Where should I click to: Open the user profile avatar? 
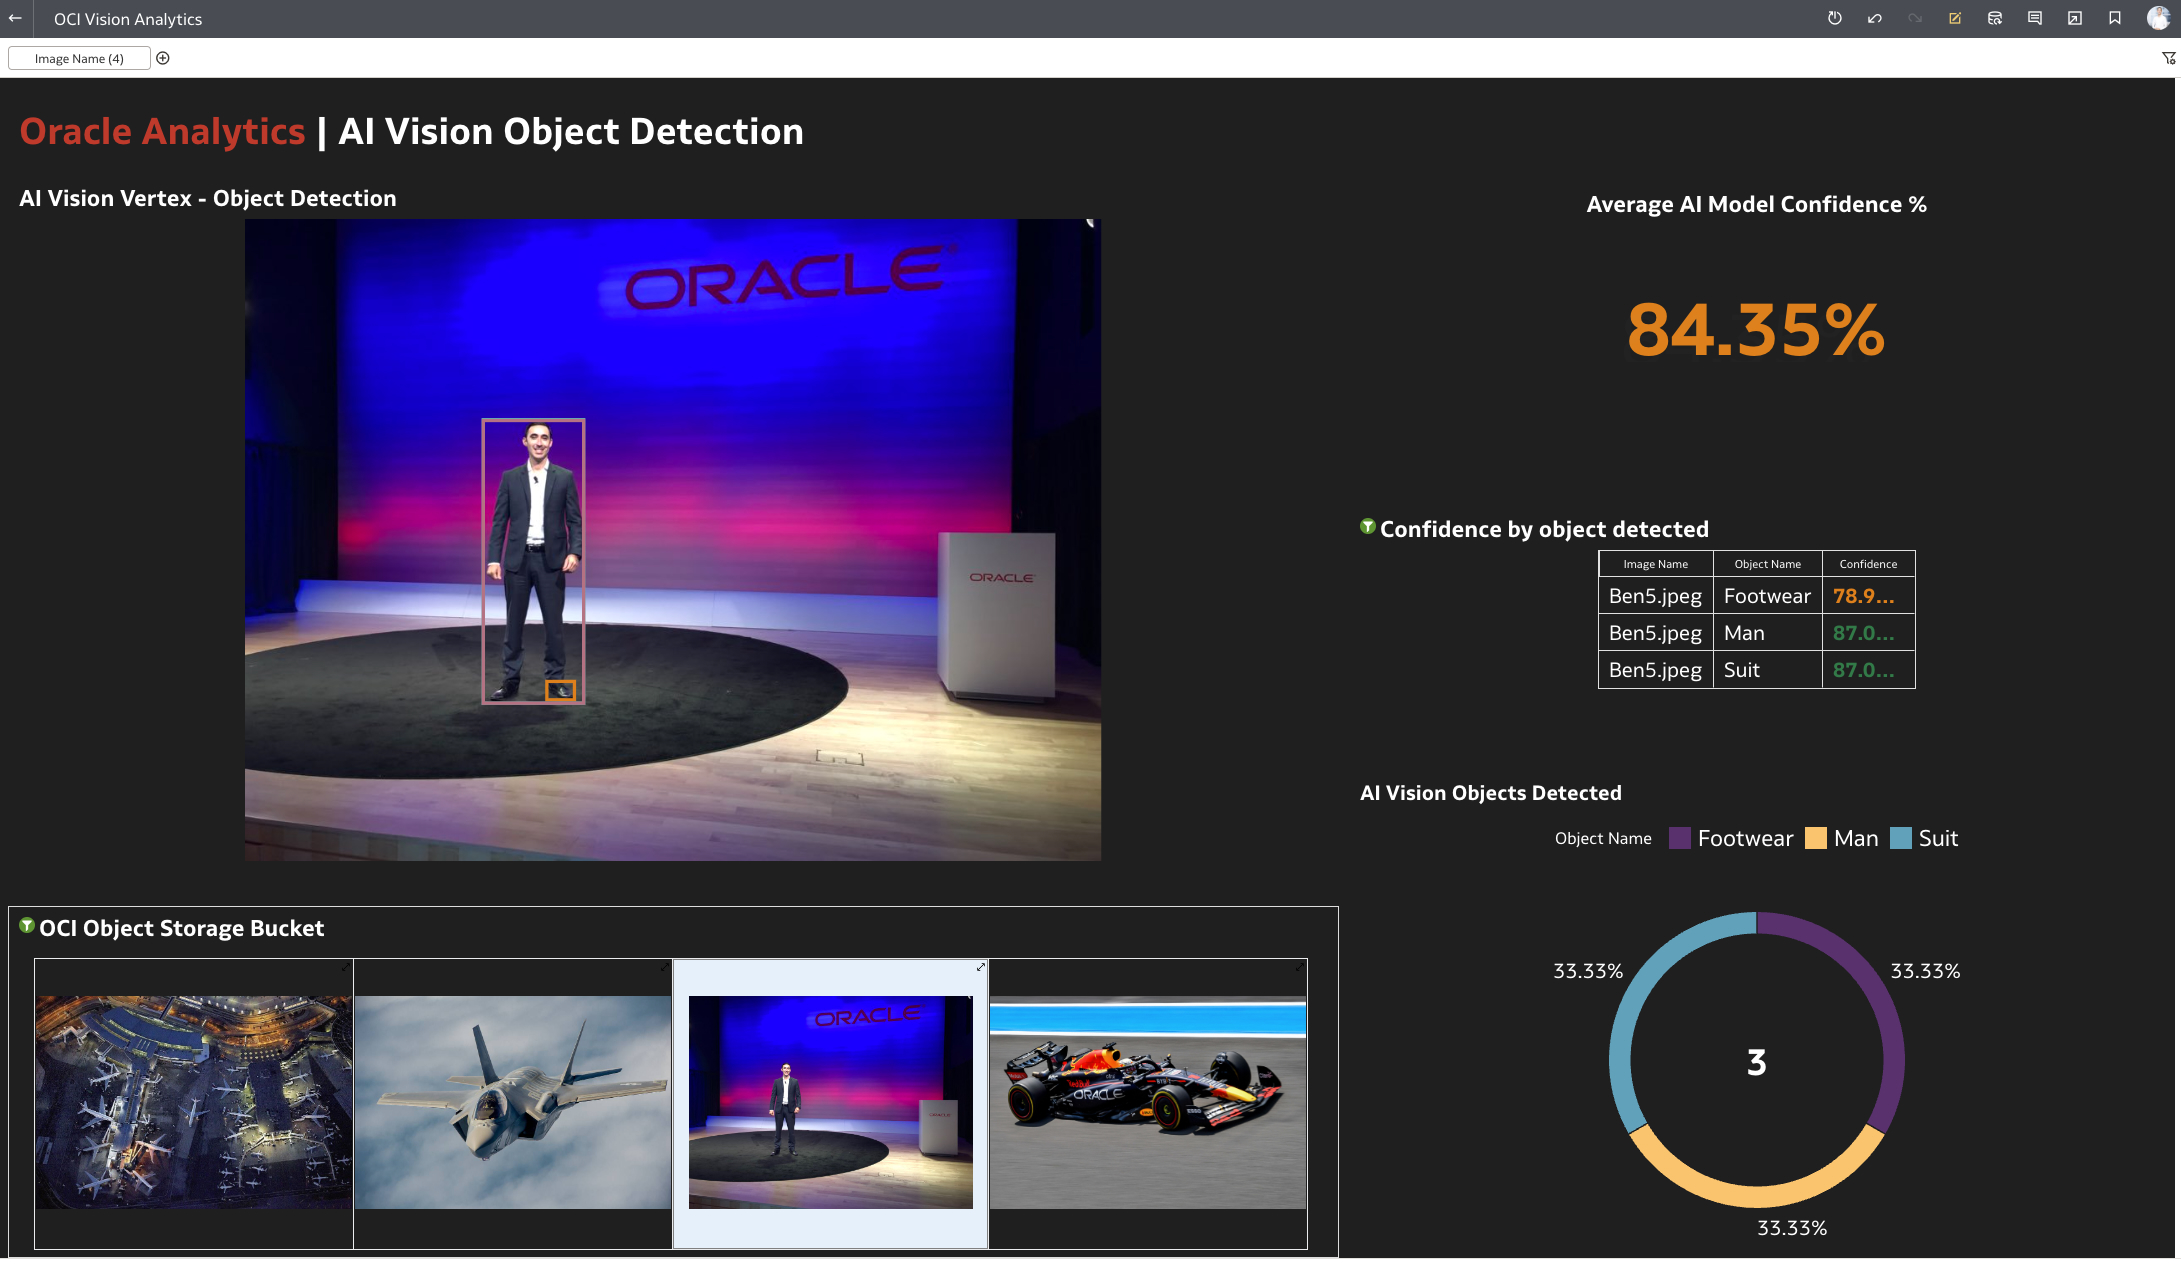click(x=2157, y=18)
